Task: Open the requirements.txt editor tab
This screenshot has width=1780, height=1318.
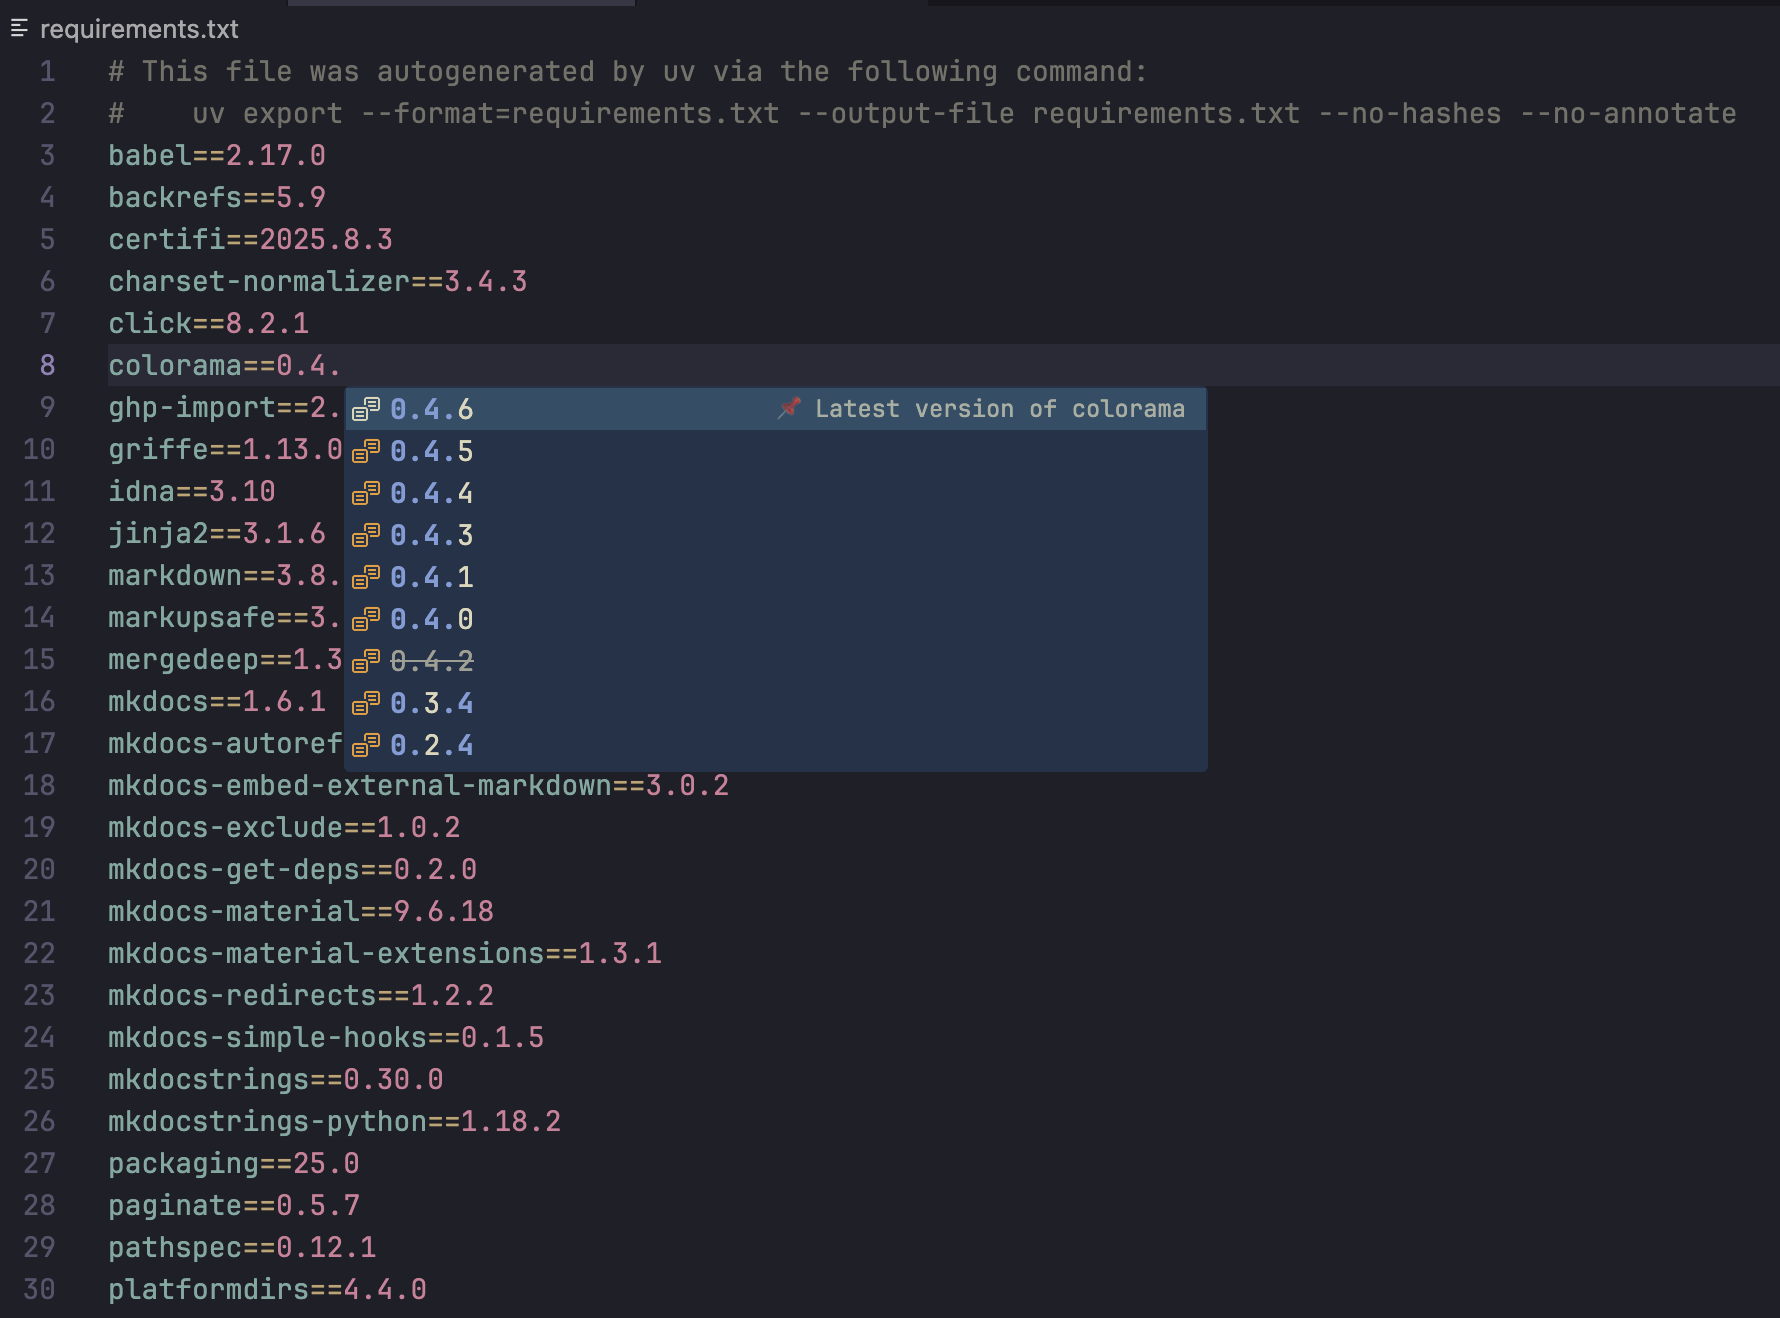Action: (x=139, y=29)
